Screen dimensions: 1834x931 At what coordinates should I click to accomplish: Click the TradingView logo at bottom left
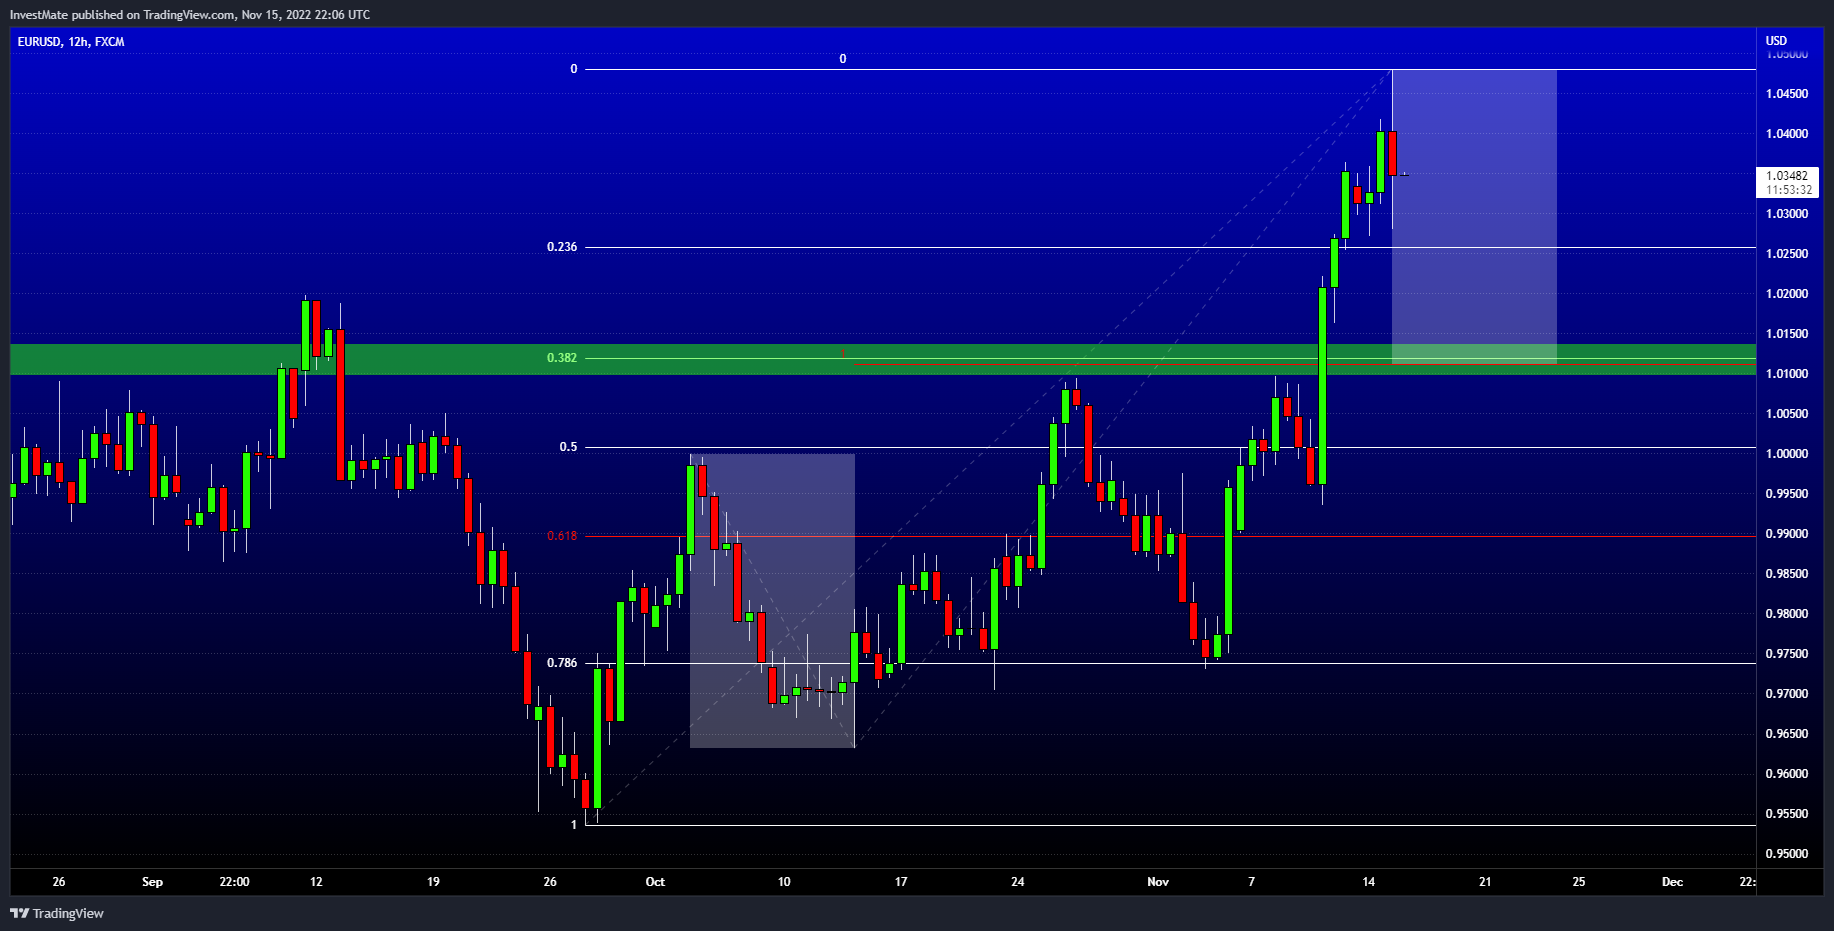coord(57,913)
